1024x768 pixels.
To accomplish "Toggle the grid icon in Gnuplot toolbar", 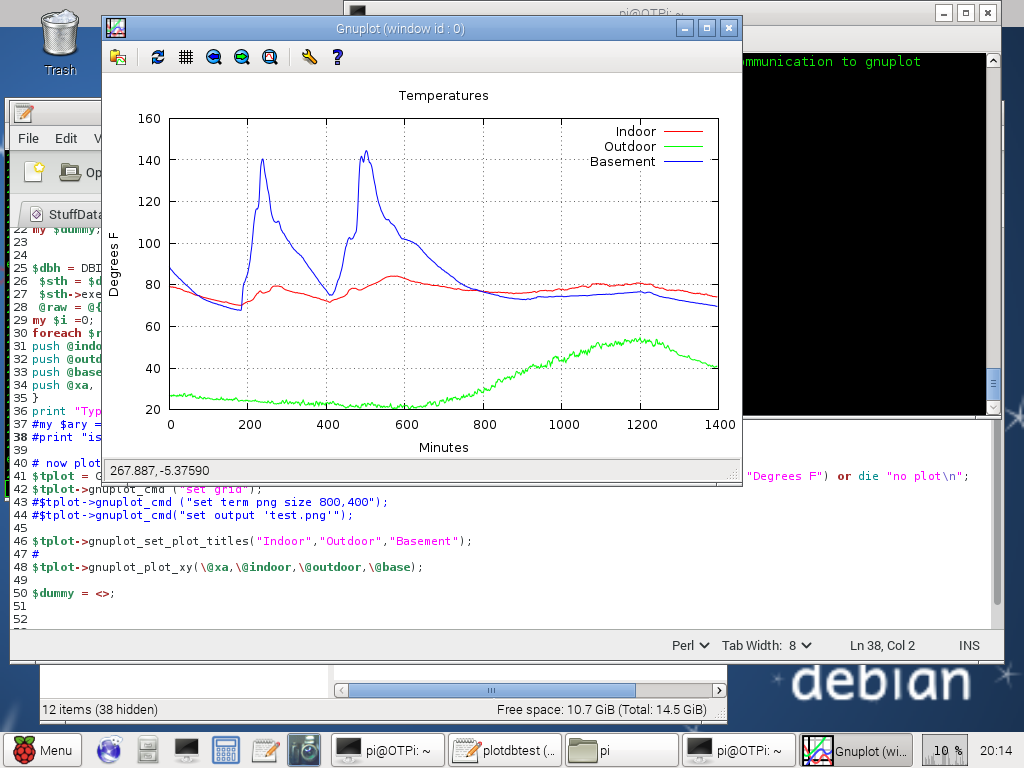I will [186, 57].
